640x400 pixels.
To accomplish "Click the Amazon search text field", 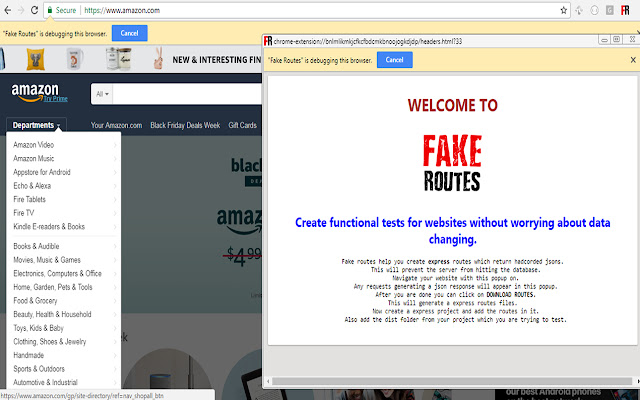I will click(x=187, y=94).
